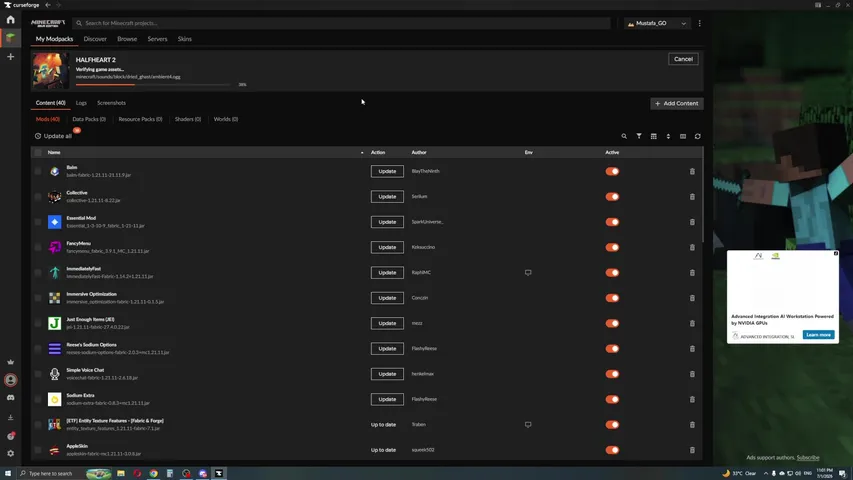
Task: Click the navigate back arrow in title bar
Action: (48, 5)
